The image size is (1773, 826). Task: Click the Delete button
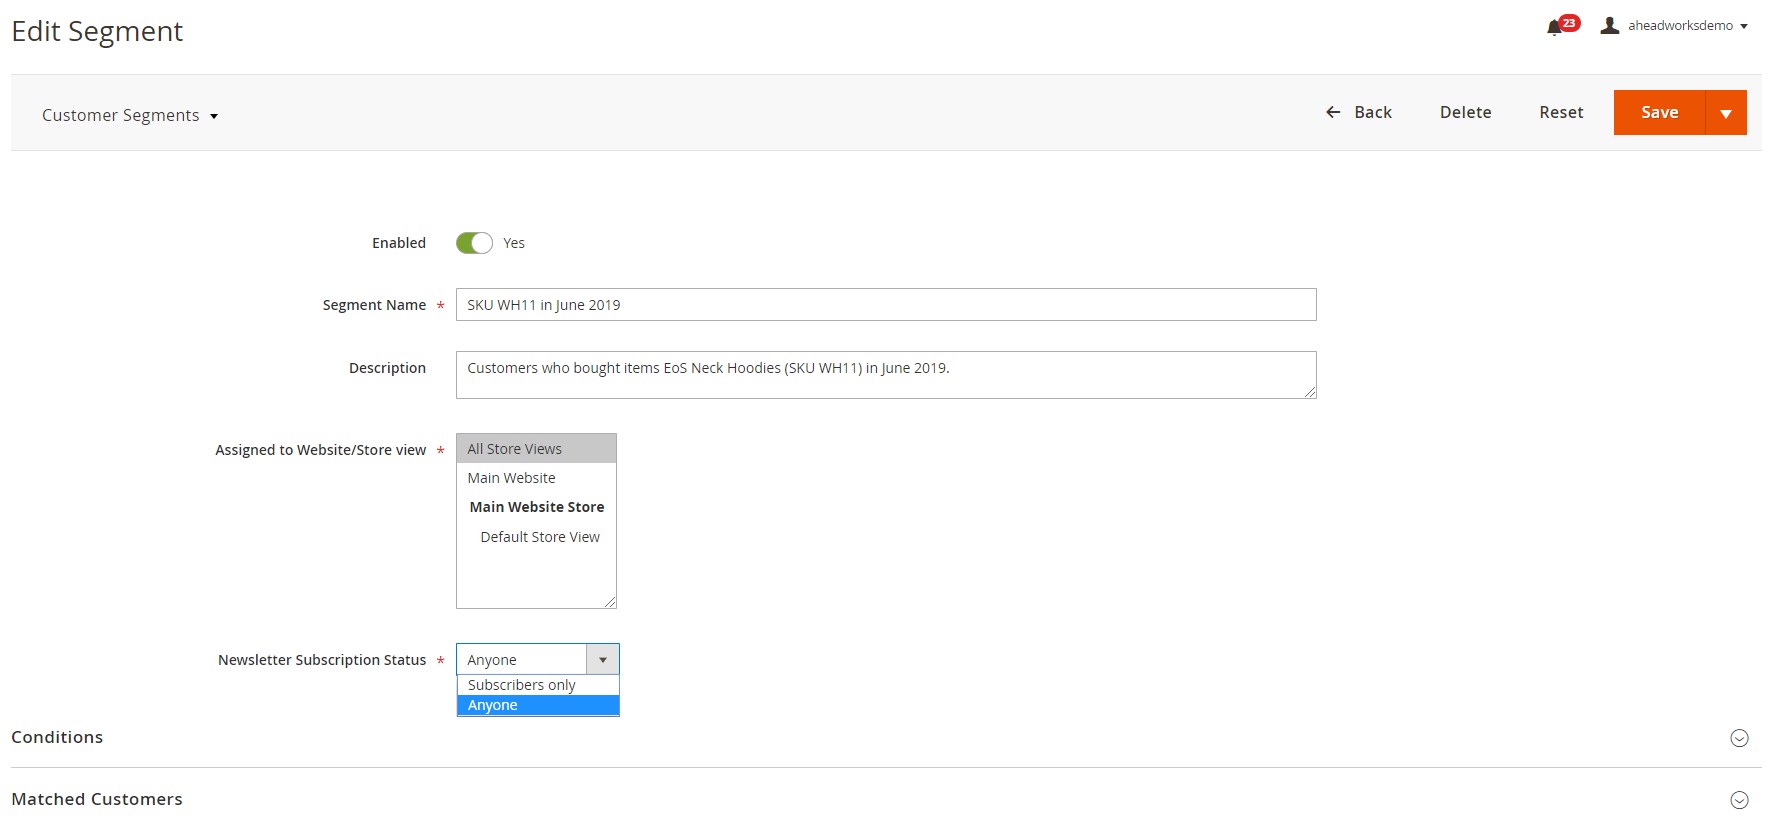click(x=1465, y=113)
